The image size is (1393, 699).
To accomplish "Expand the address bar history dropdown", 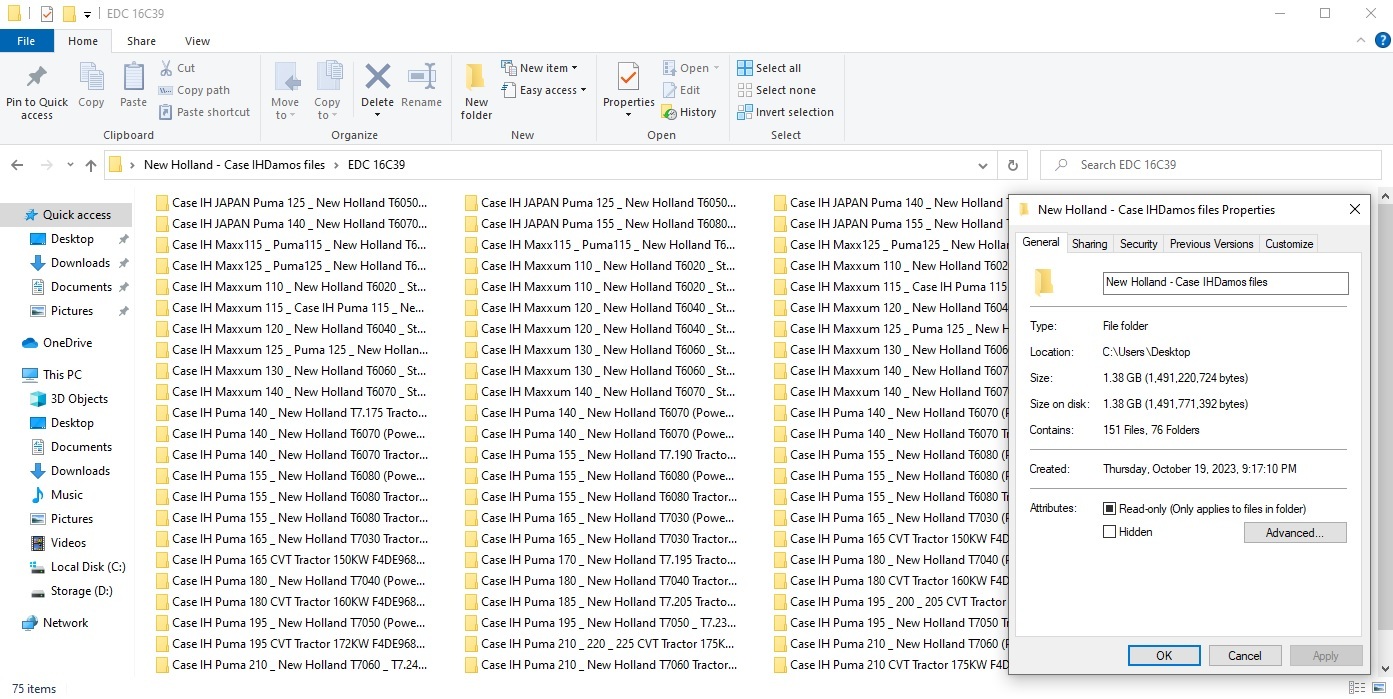I will click(984, 165).
